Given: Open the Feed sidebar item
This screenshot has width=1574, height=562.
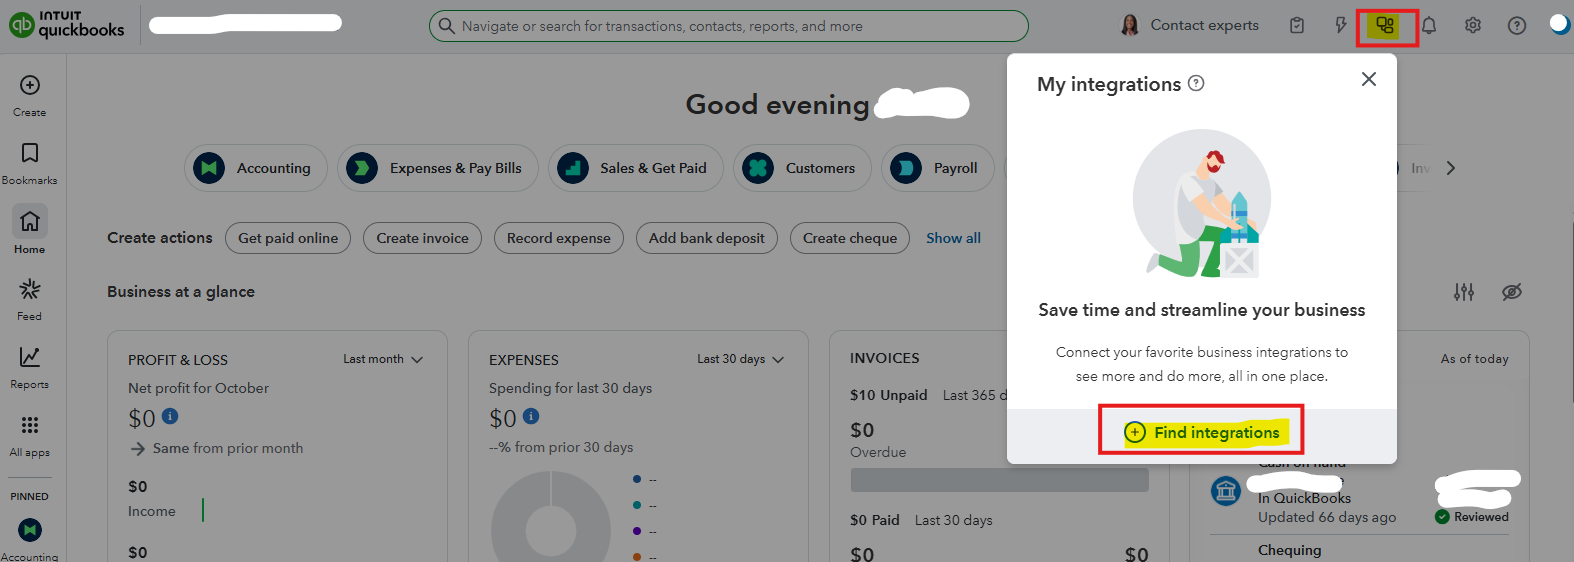Looking at the screenshot, I should [30, 298].
